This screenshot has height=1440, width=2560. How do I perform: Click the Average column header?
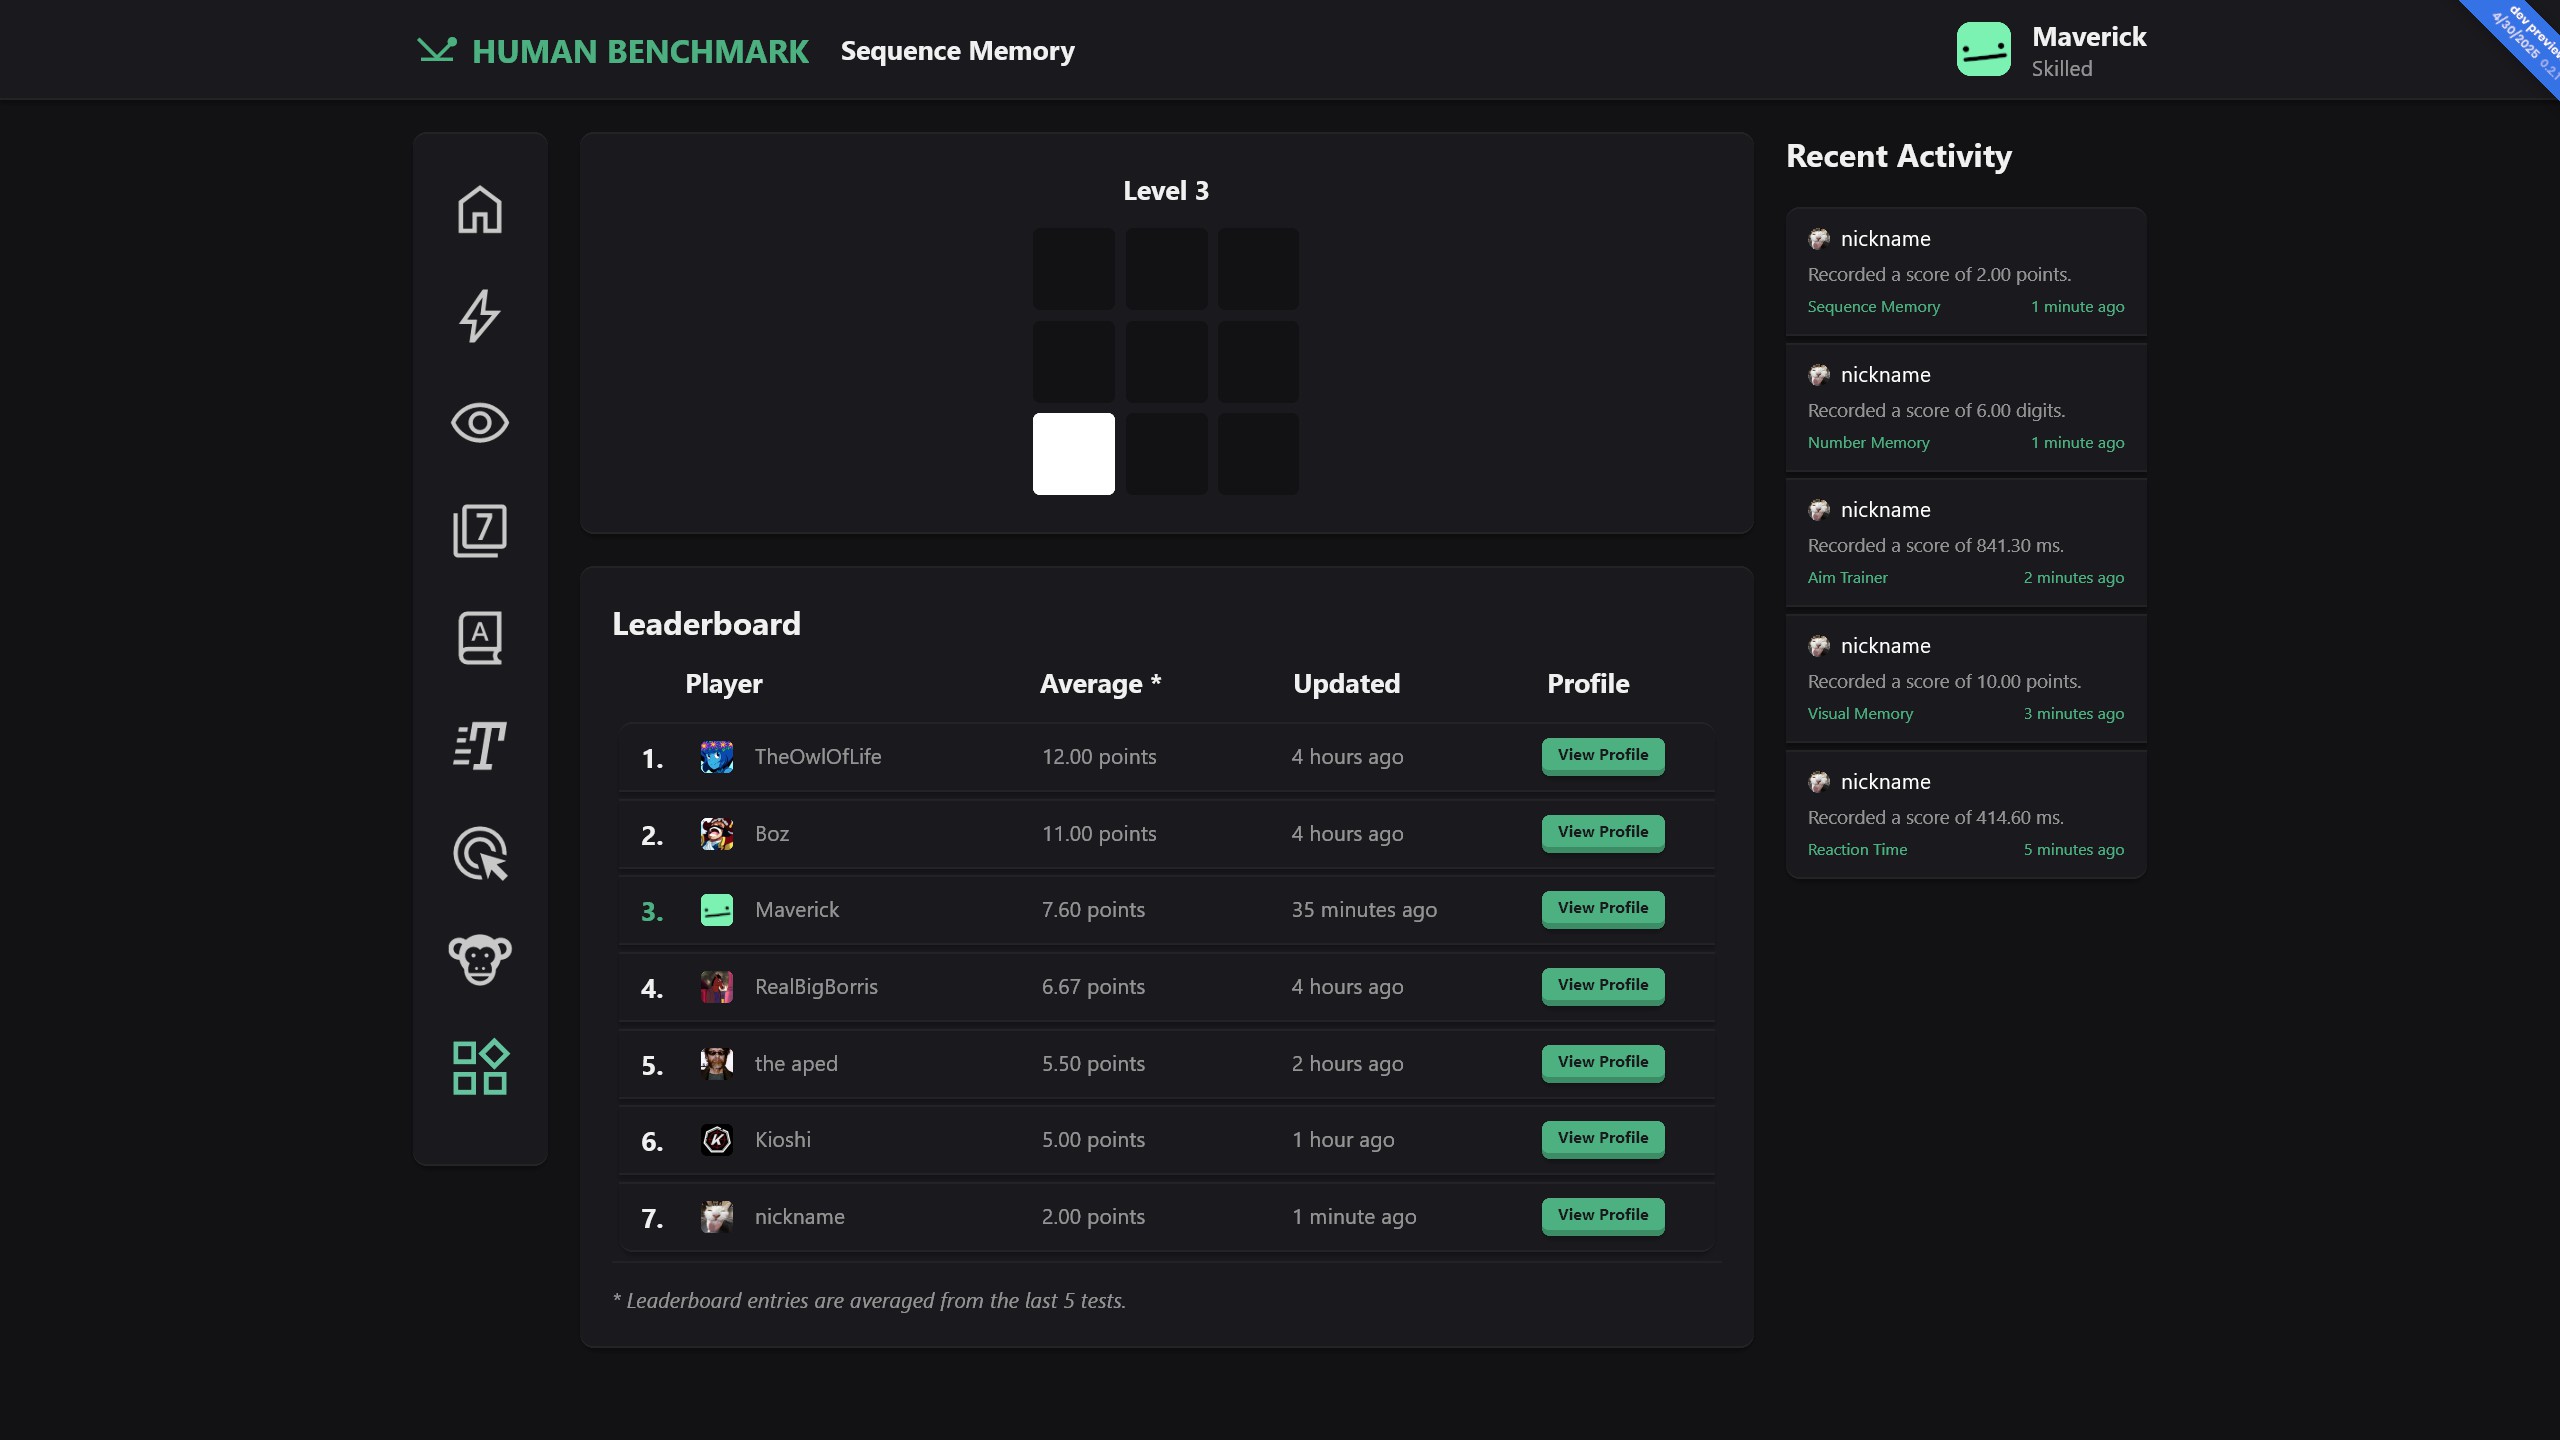(x=1100, y=684)
